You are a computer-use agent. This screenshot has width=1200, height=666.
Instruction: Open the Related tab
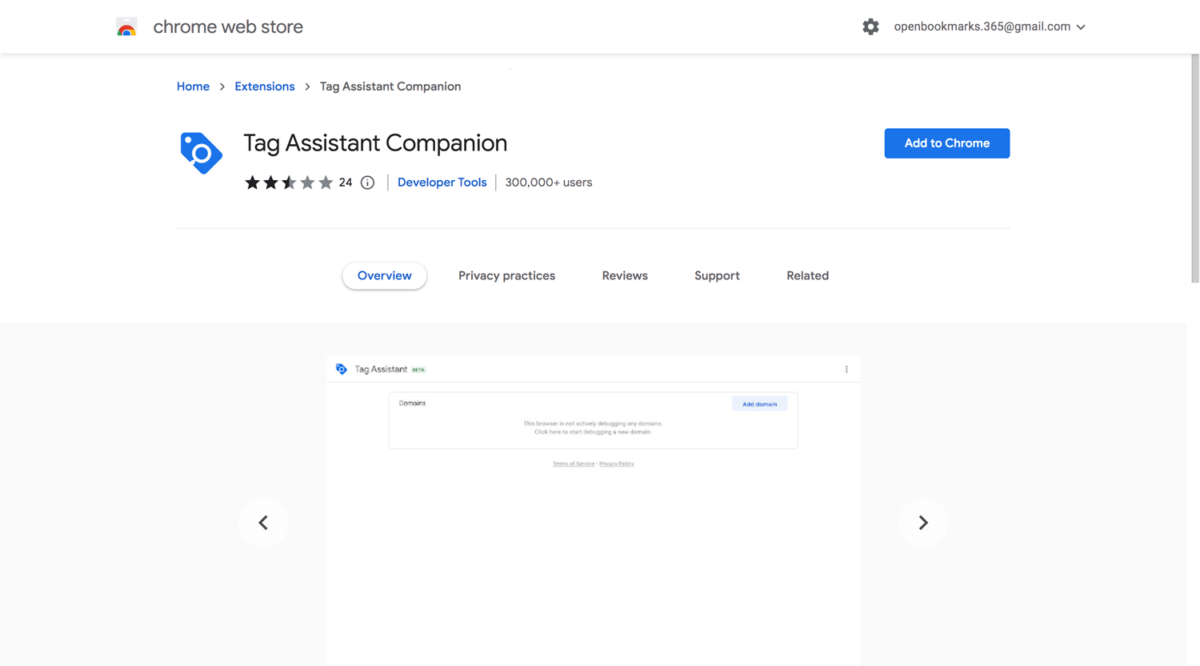[x=808, y=276]
